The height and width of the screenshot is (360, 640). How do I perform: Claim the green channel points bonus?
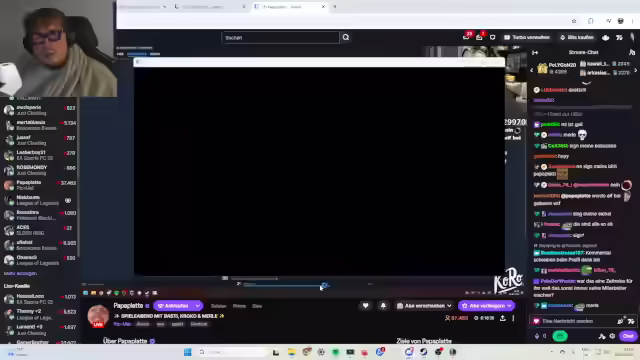click(x=560, y=336)
